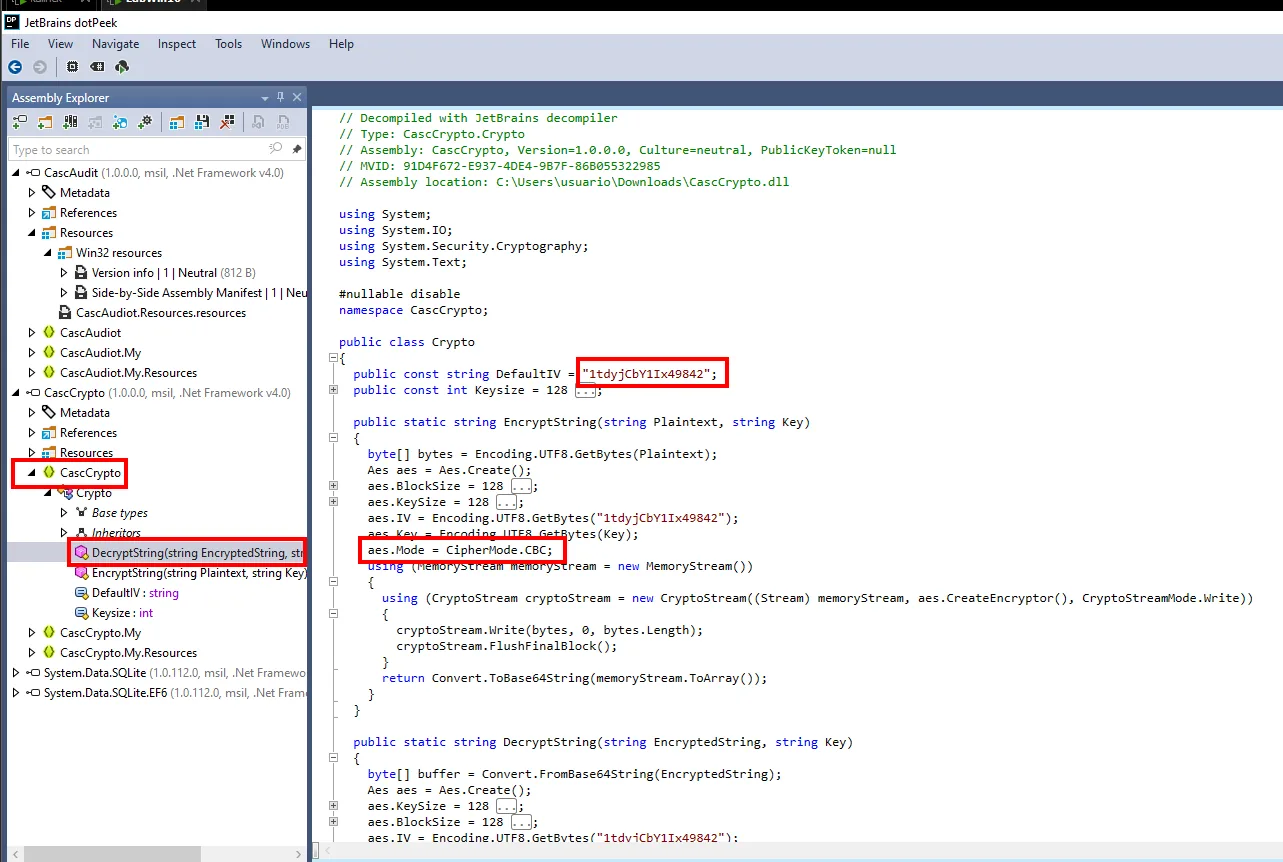Select the DefaultIV : string field
This screenshot has width=1283, height=862.
(x=127, y=593)
